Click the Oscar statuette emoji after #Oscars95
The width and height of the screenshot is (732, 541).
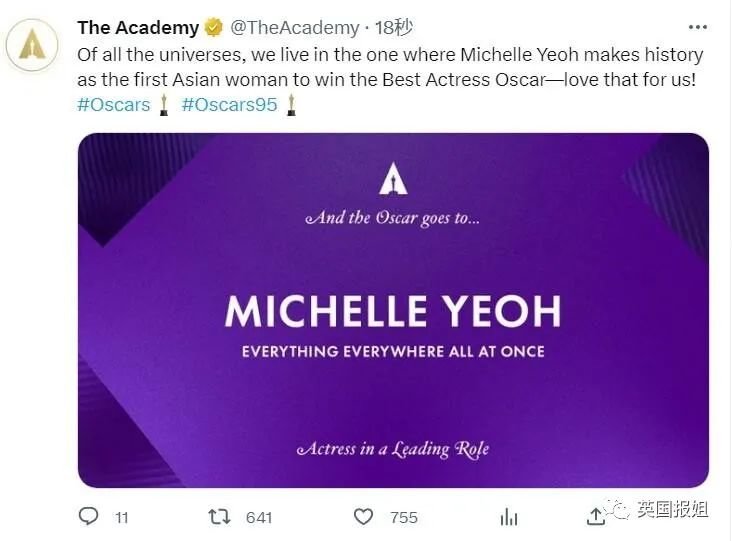click(291, 104)
